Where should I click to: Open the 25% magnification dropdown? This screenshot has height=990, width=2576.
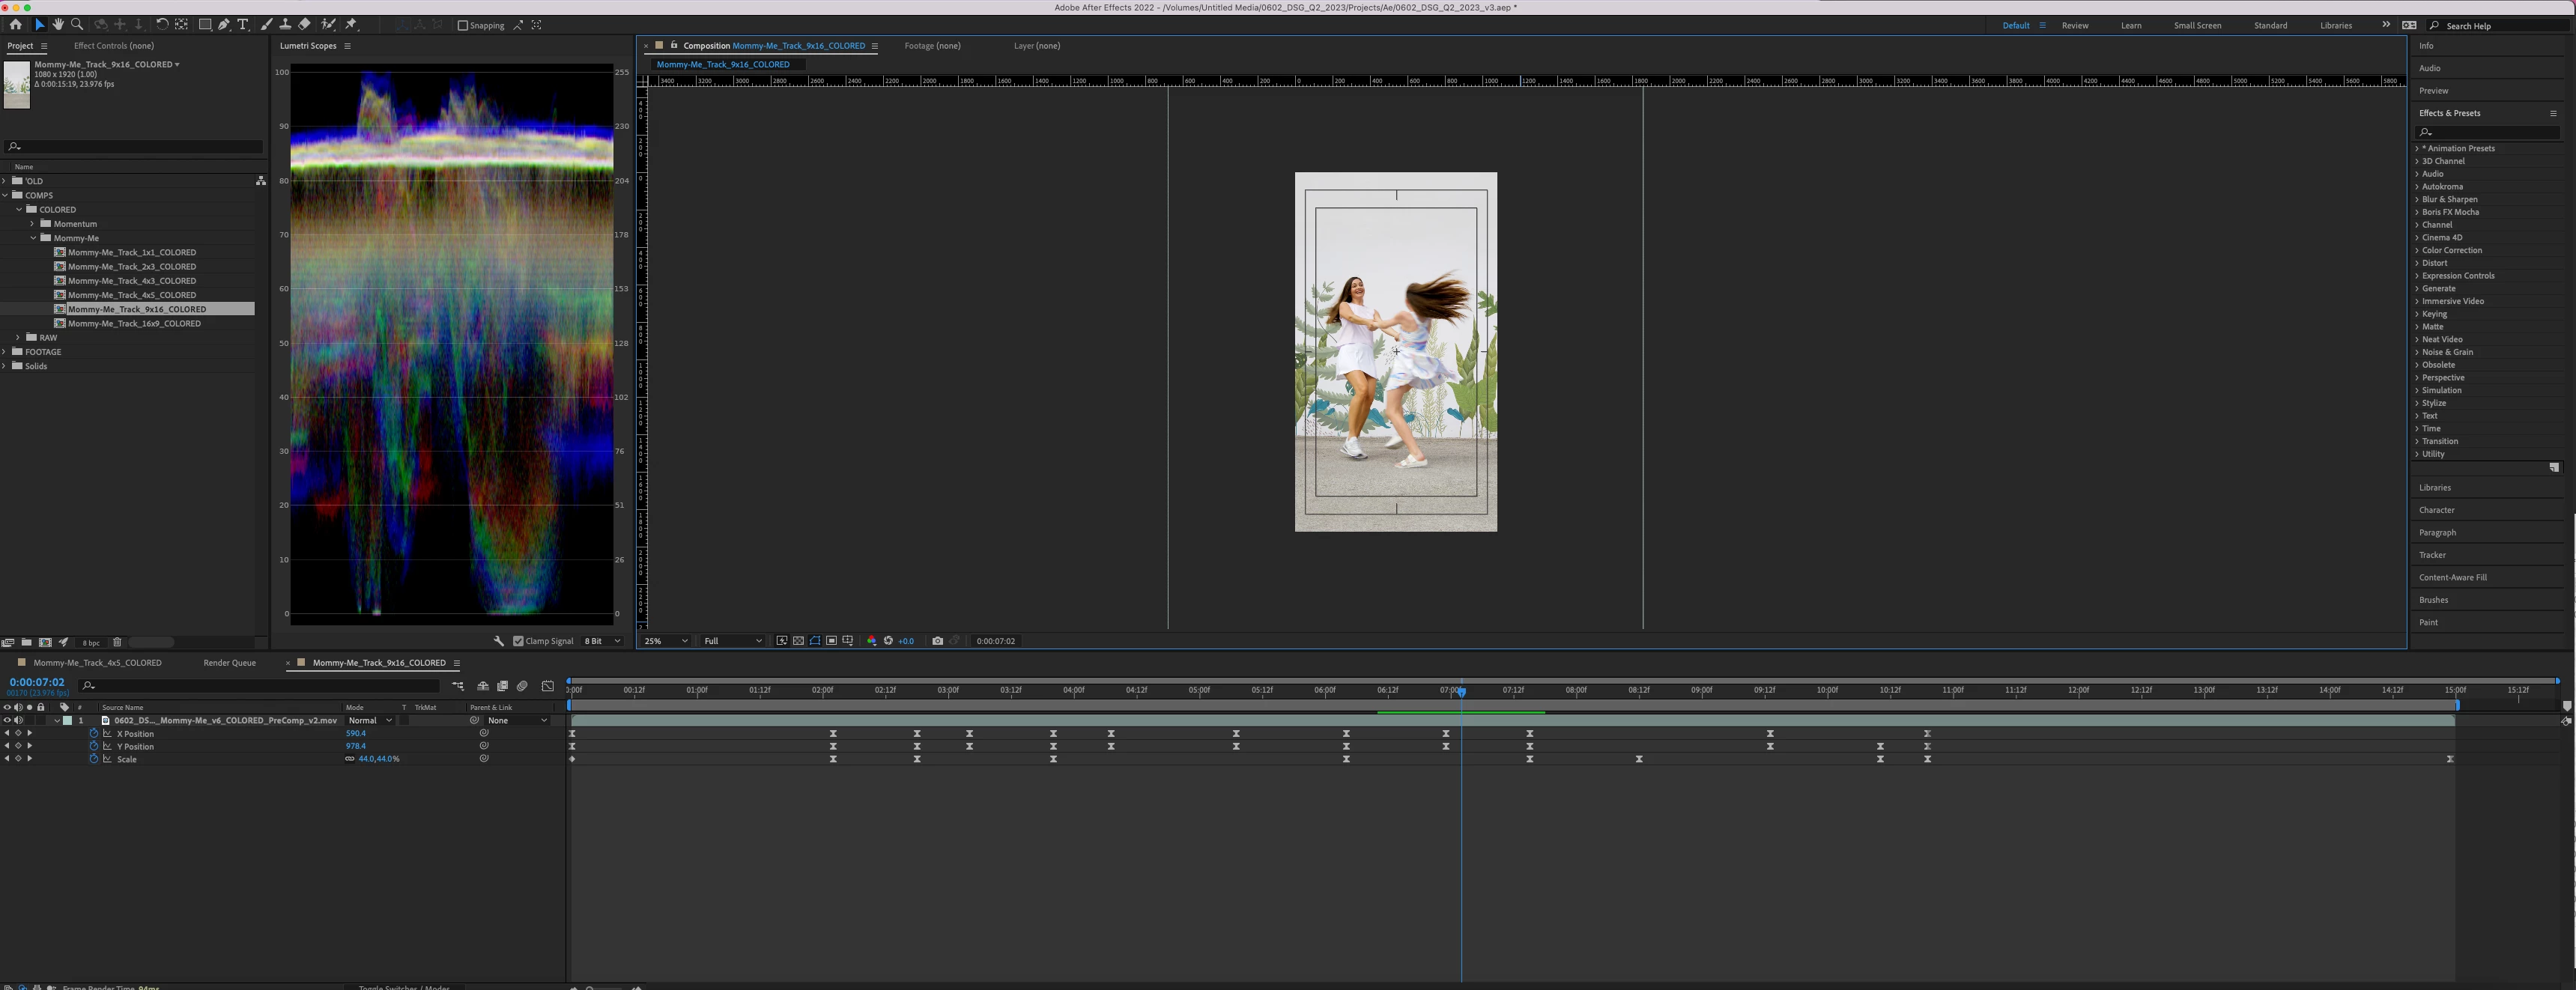[665, 641]
